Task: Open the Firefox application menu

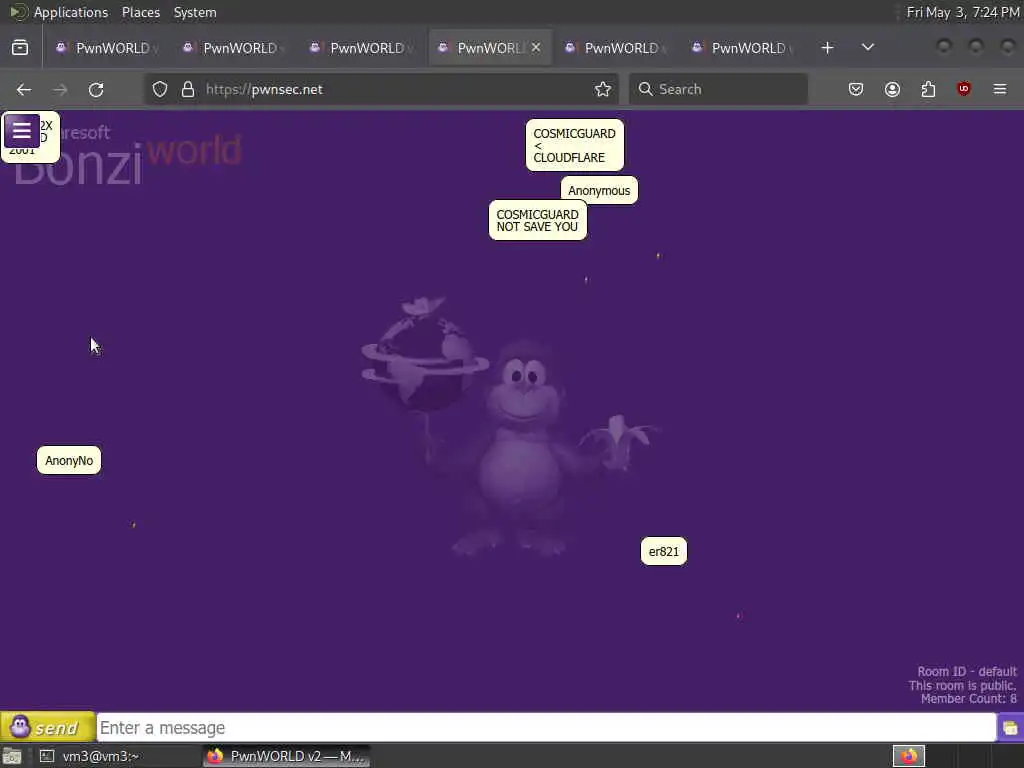Action: tap(1000, 89)
